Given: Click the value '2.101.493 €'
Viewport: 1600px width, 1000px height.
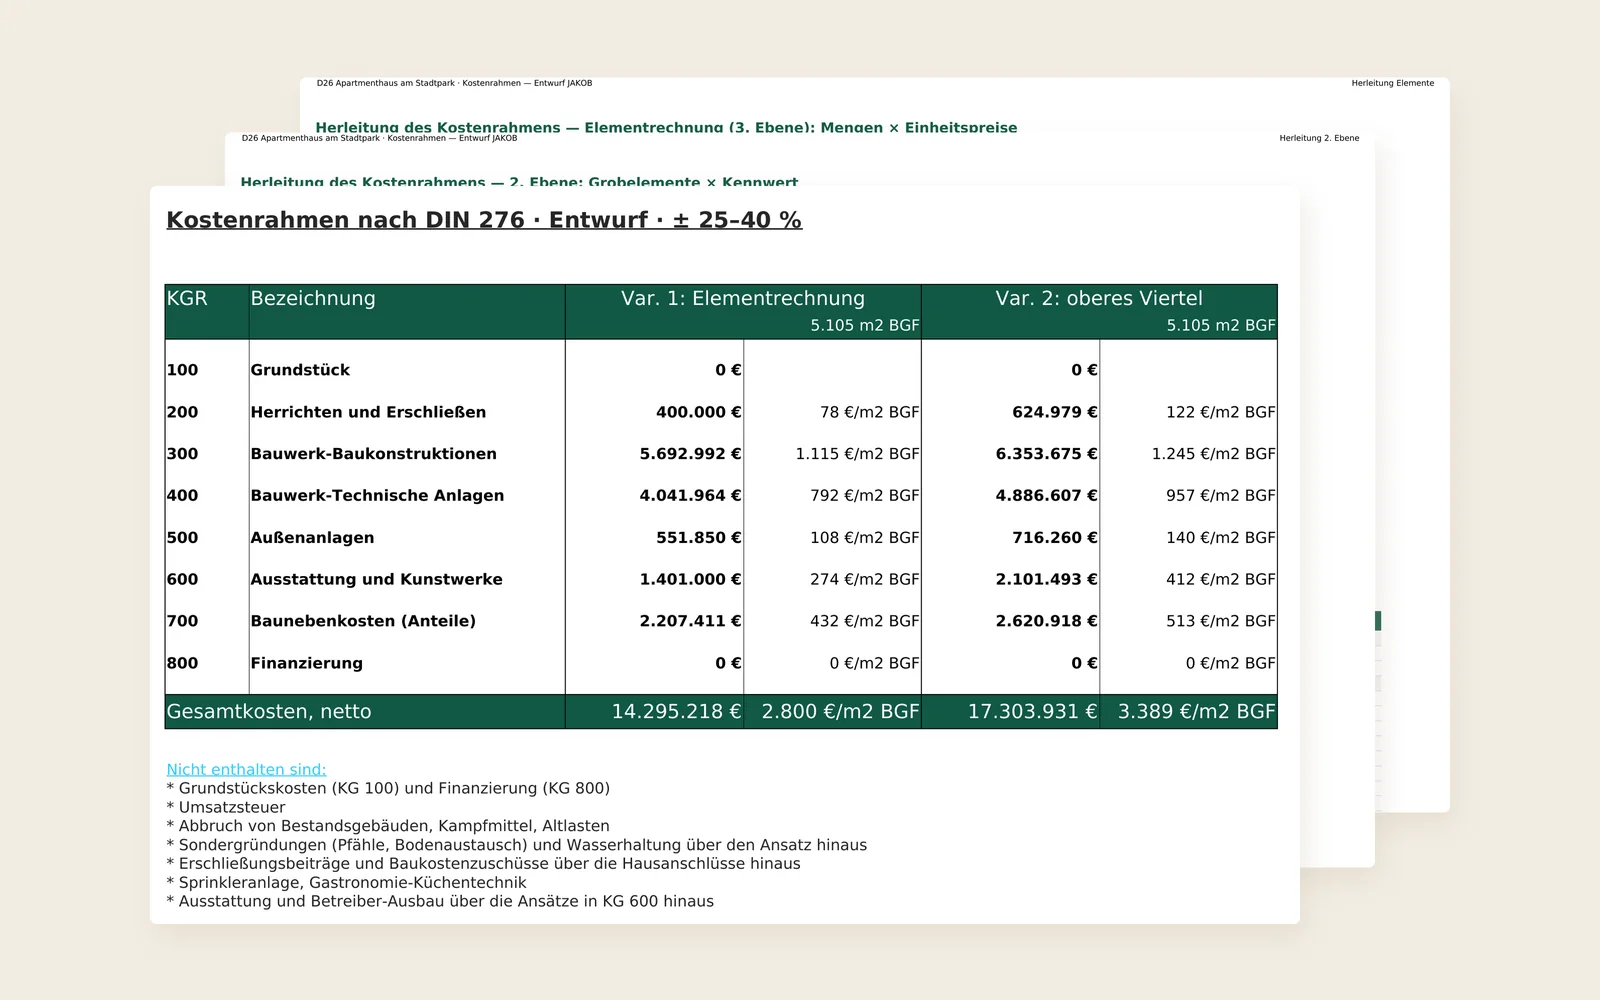Looking at the screenshot, I should click(x=1046, y=580).
